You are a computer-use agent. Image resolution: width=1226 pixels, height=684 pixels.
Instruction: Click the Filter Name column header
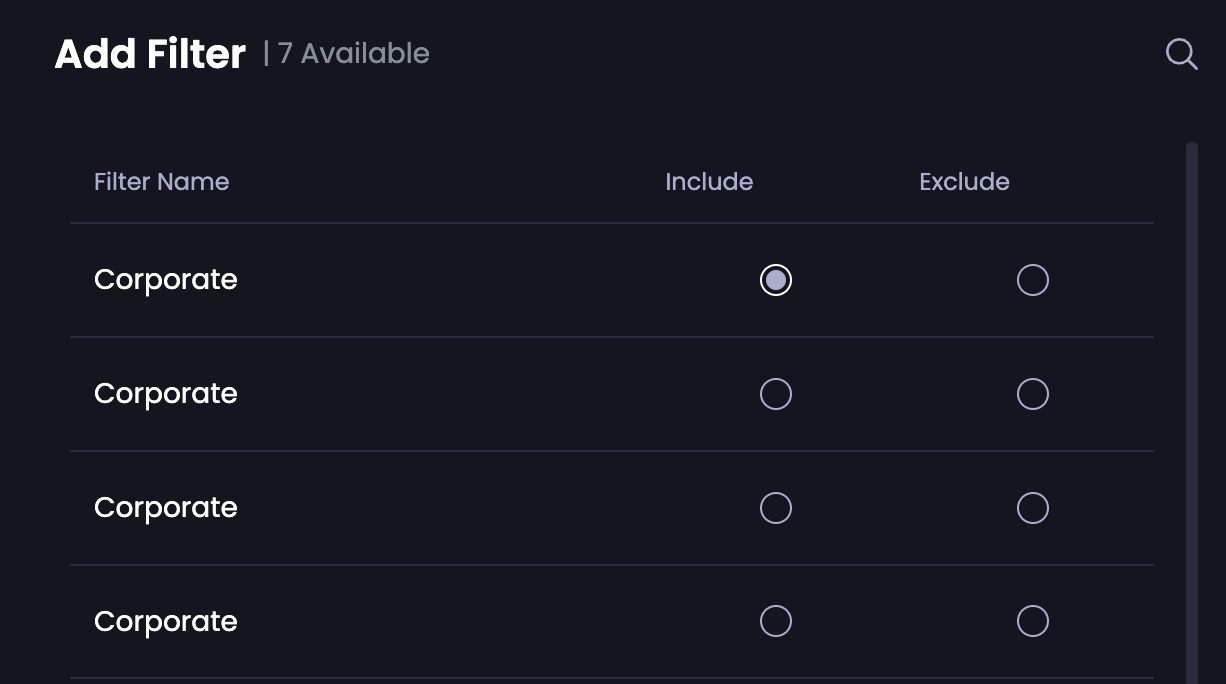click(162, 182)
